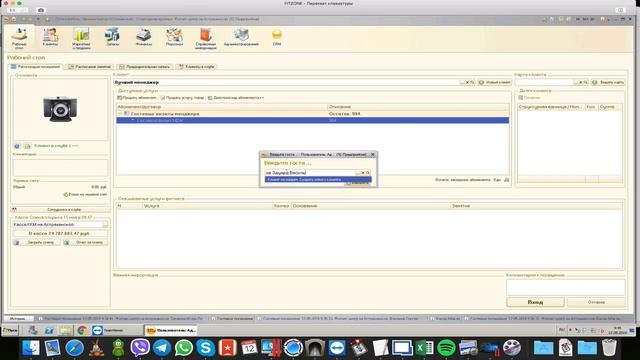Open Viber from the macOS dock

(x=140, y=348)
